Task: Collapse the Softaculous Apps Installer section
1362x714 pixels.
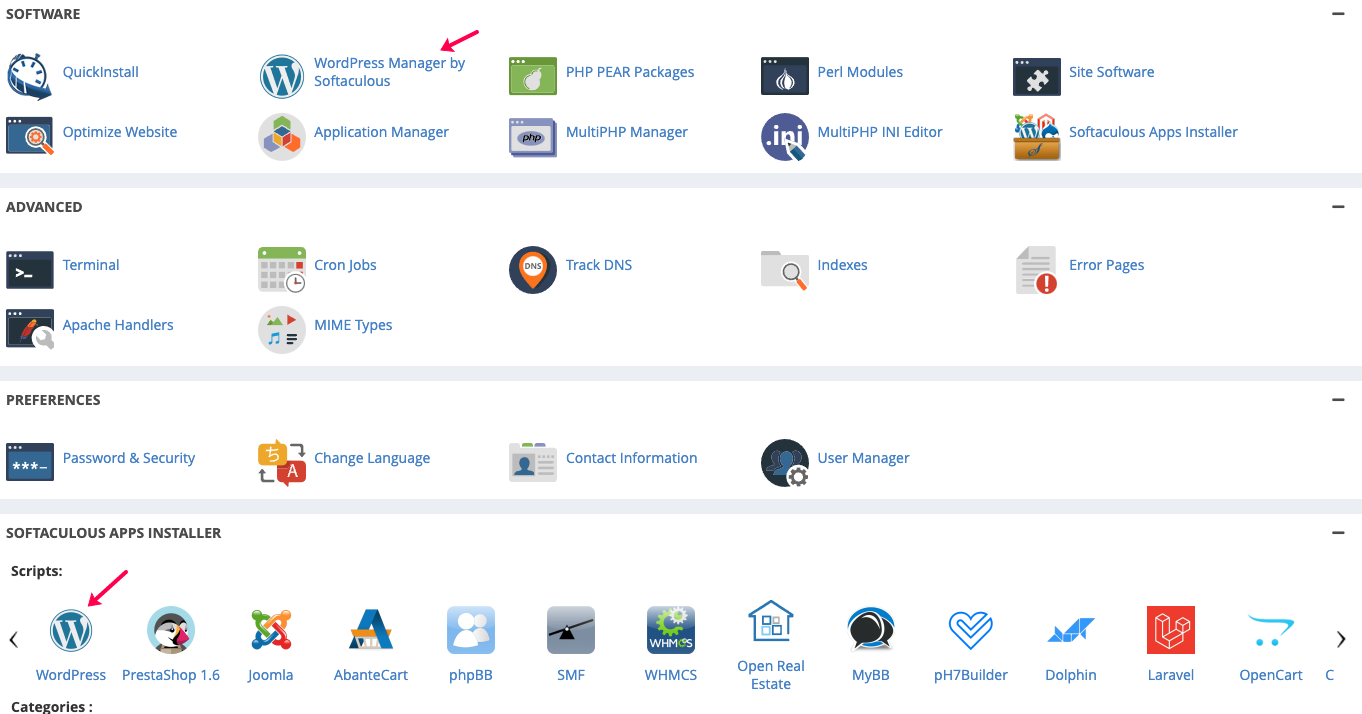Action: click(x=1337, y=533)
